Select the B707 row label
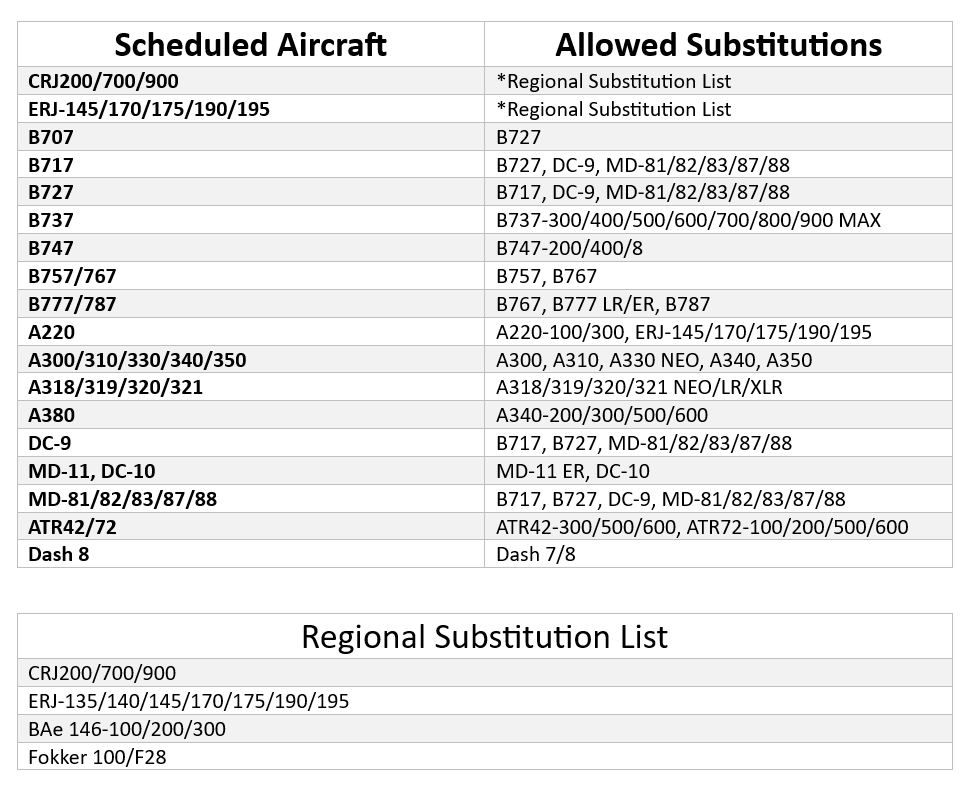 [51, 137]
